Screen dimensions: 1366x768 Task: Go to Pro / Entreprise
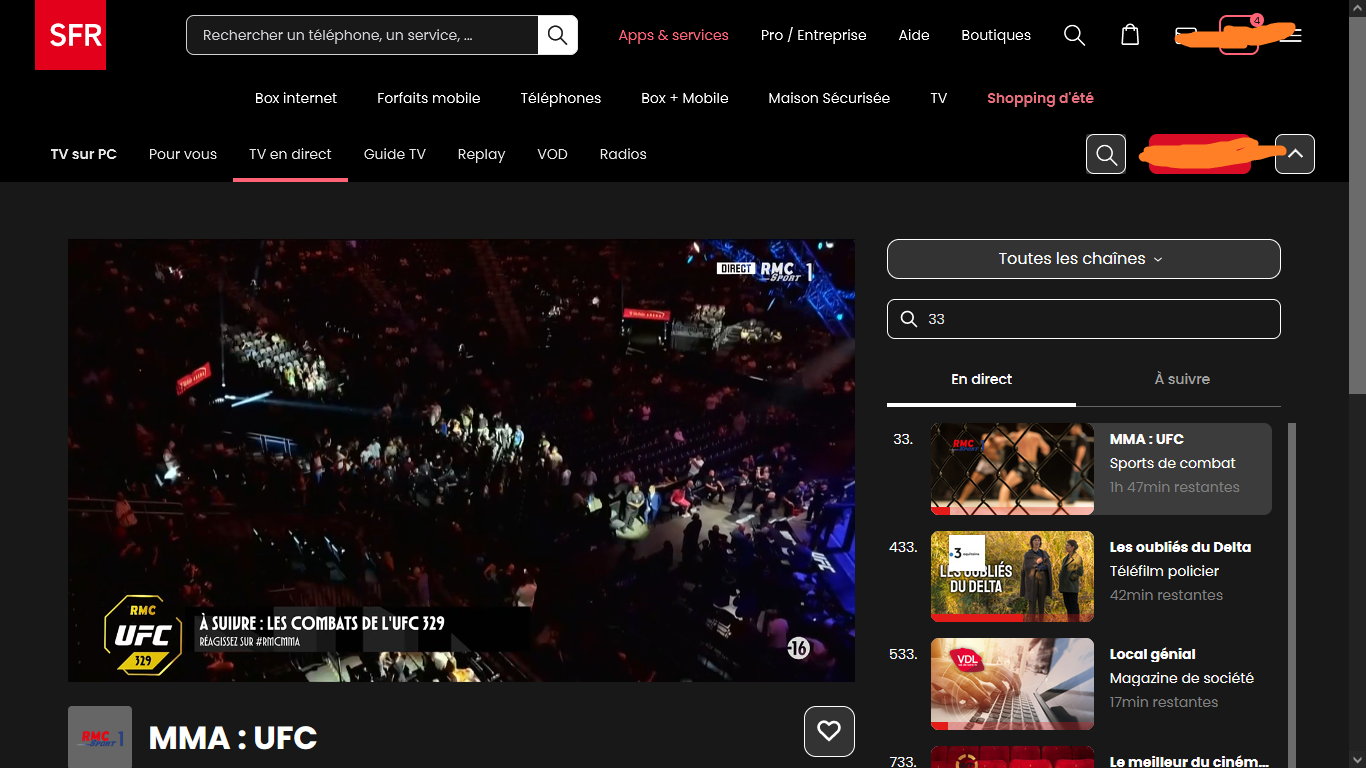[814, 35]
